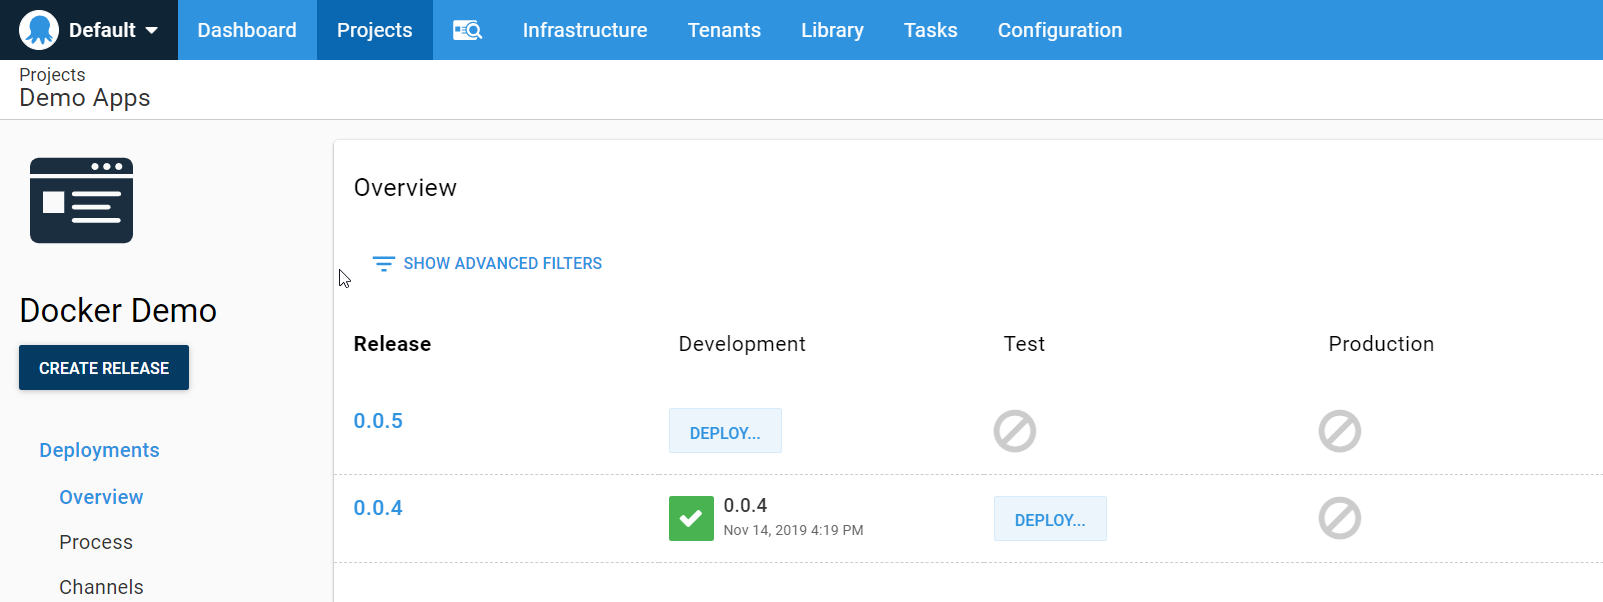
Task: Open the release 0.0.5 link
Action: point(378,421)
